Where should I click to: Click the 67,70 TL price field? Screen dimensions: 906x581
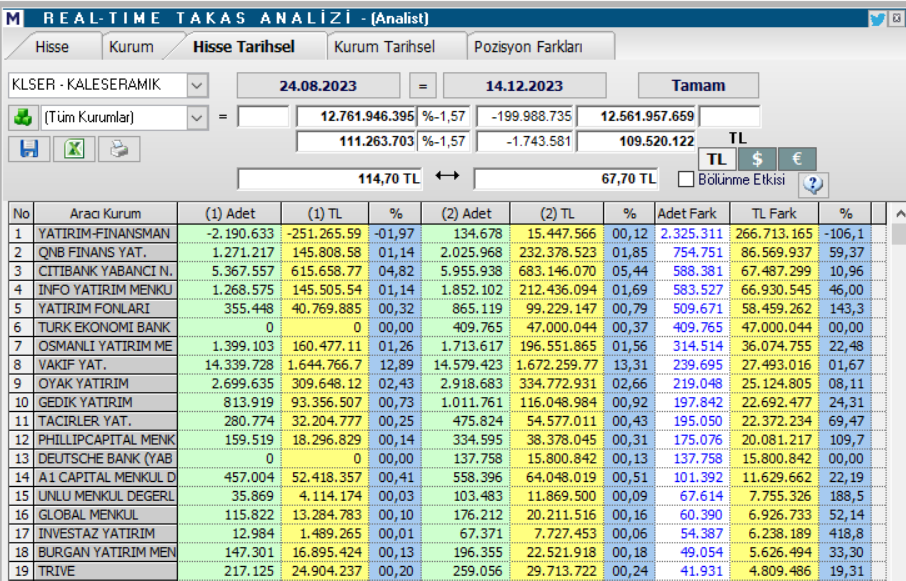tap(566, 179)
